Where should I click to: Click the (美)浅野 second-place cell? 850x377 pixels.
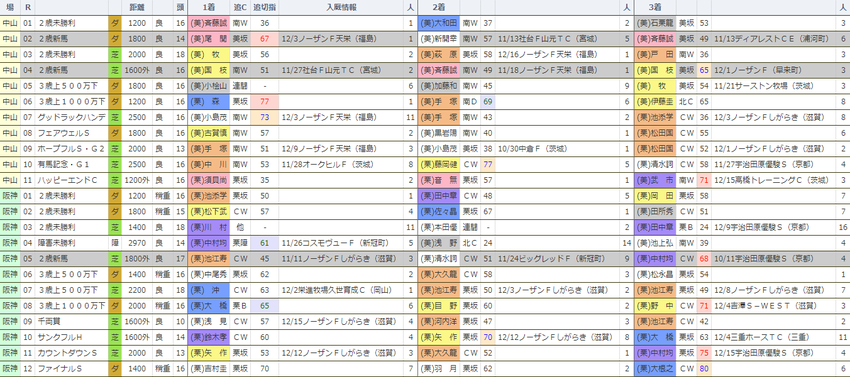click(x=439, y=243)
